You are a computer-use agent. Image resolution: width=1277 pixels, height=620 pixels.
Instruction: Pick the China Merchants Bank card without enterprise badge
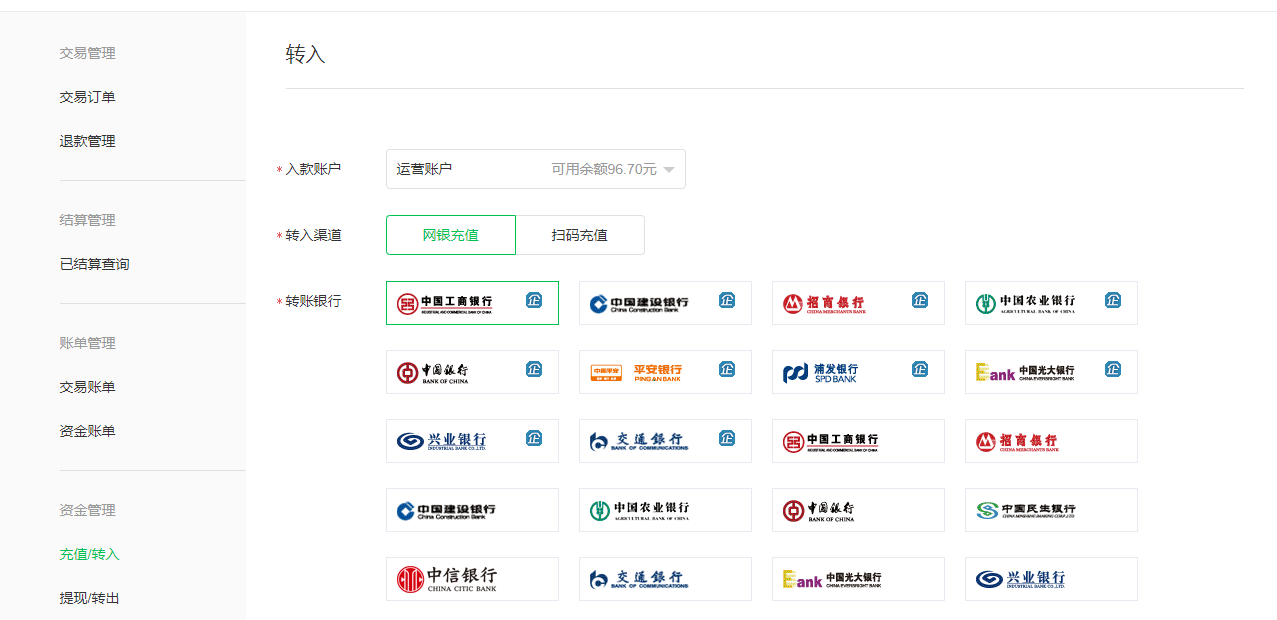pyautogui.click(x=1051, y=441)
